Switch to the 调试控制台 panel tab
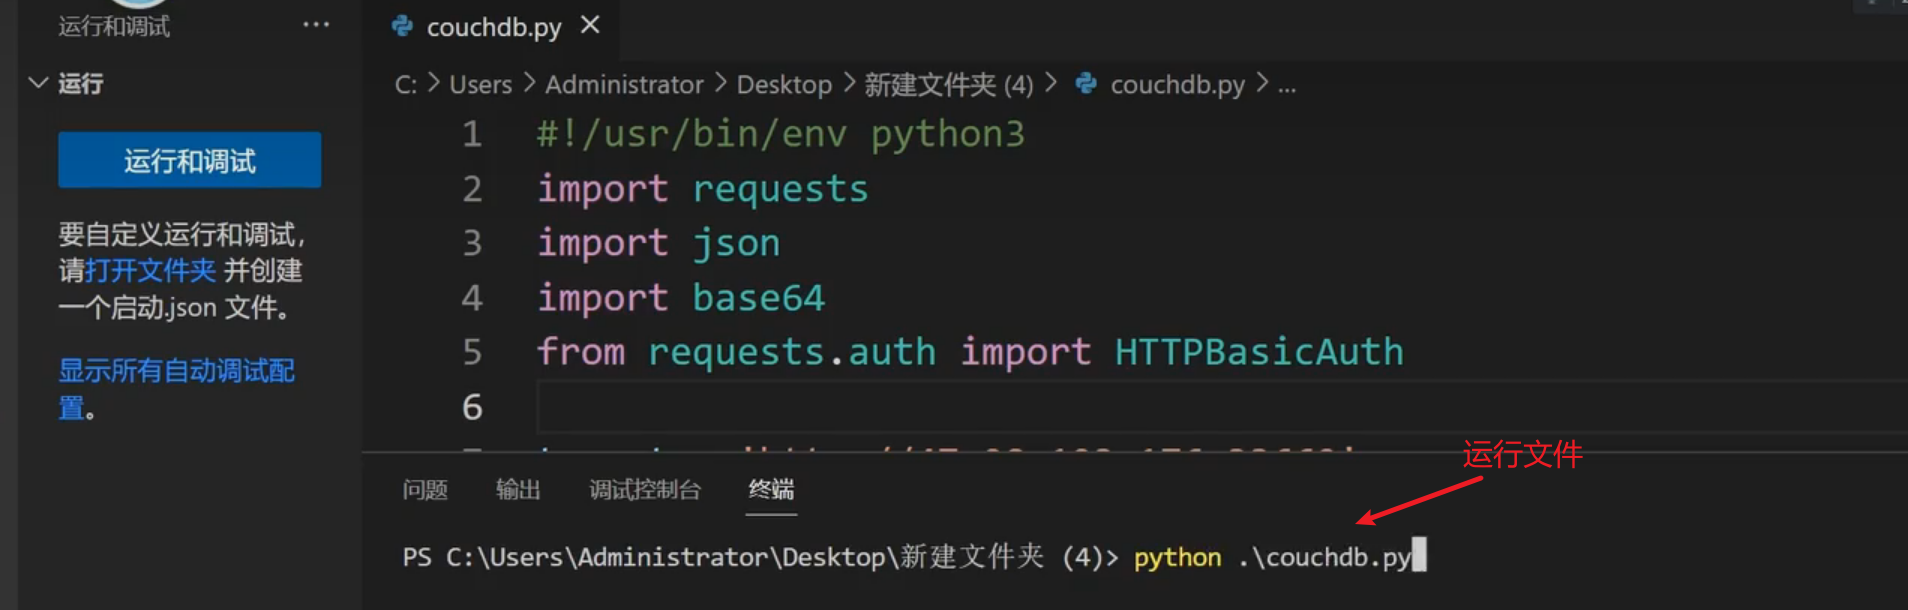The image size is (1908, 610). pyautogui.click(x=645, y=489)
